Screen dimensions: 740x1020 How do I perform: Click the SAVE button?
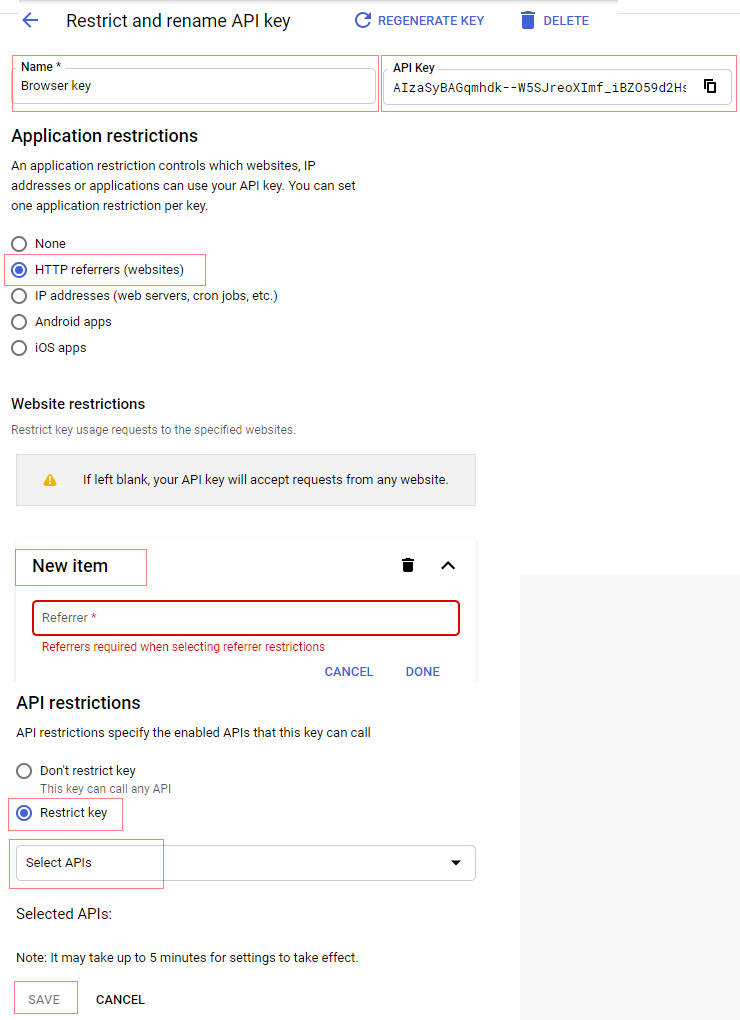click(x=44, y=999)
